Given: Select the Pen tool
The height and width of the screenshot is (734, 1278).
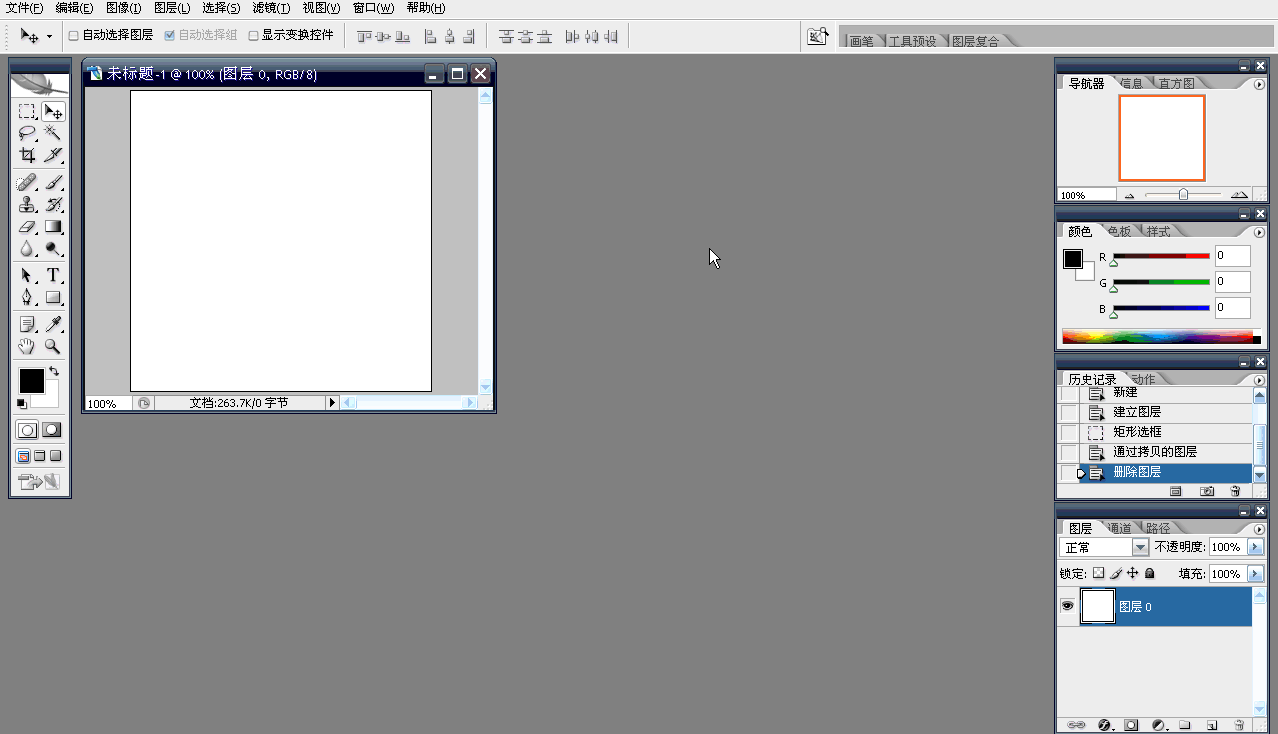Looking at the screenshot, I should tap(27, 298).
